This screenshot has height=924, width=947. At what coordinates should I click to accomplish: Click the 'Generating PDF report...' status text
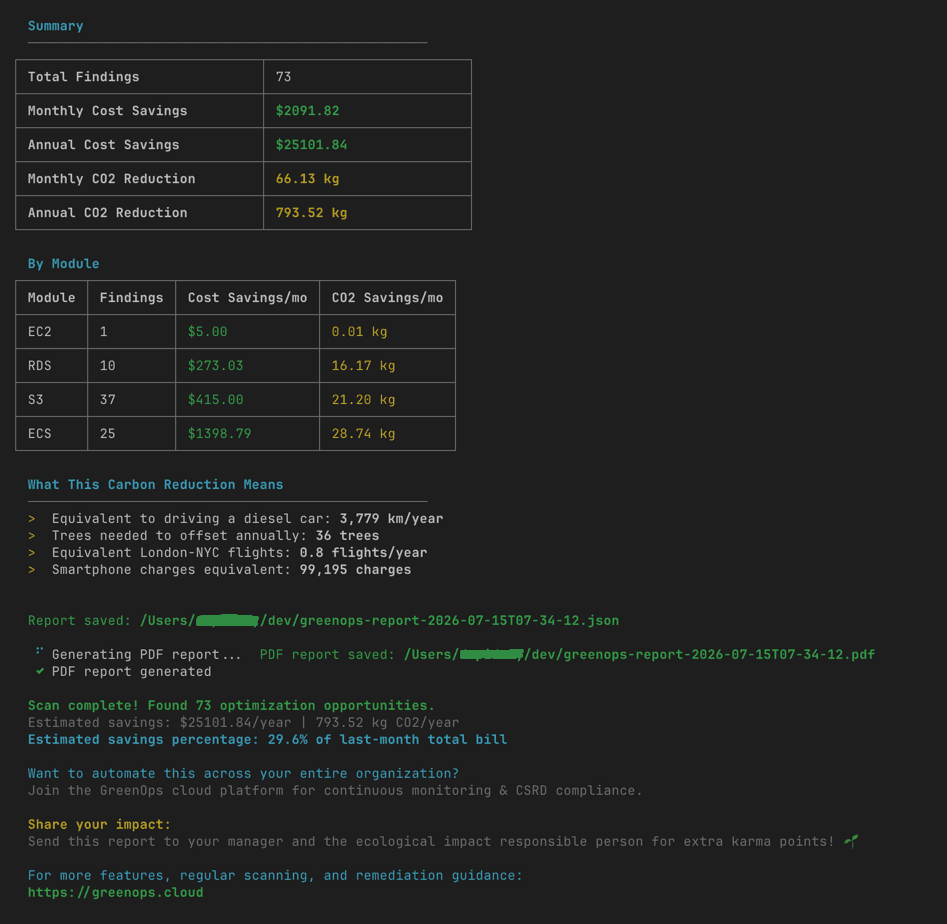click(147, 655)
